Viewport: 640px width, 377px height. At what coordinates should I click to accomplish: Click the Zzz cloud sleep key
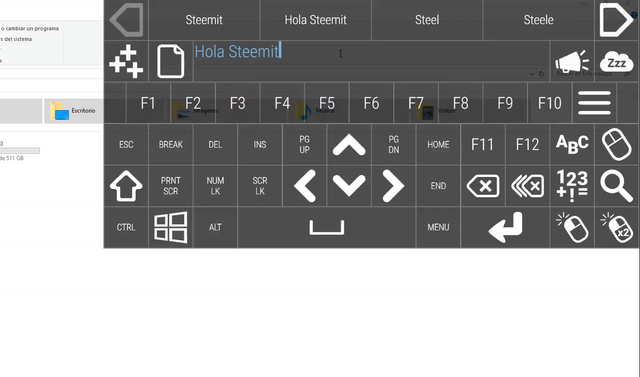616,61
